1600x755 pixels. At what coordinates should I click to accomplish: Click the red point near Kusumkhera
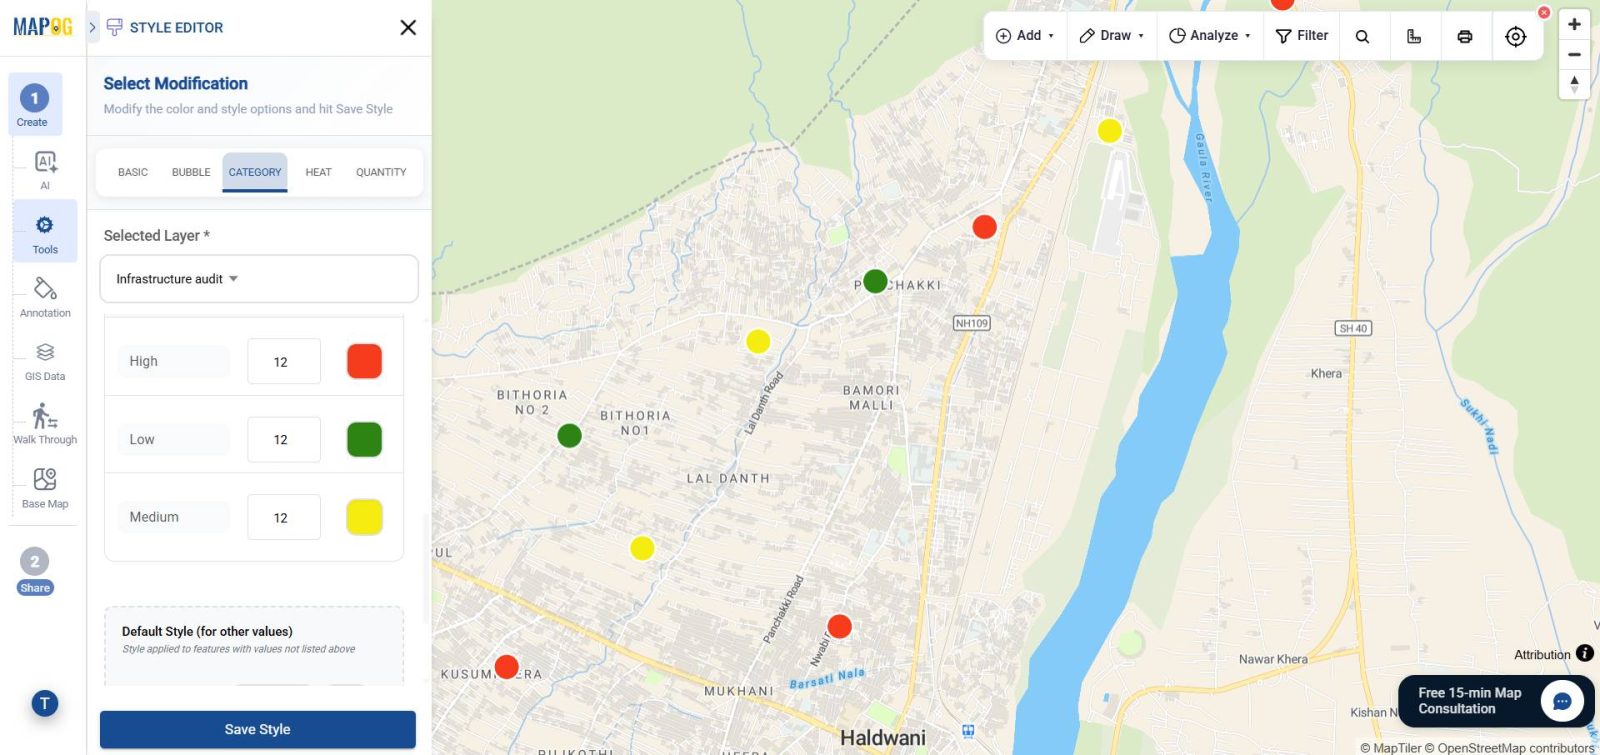(x=507, y=666)
